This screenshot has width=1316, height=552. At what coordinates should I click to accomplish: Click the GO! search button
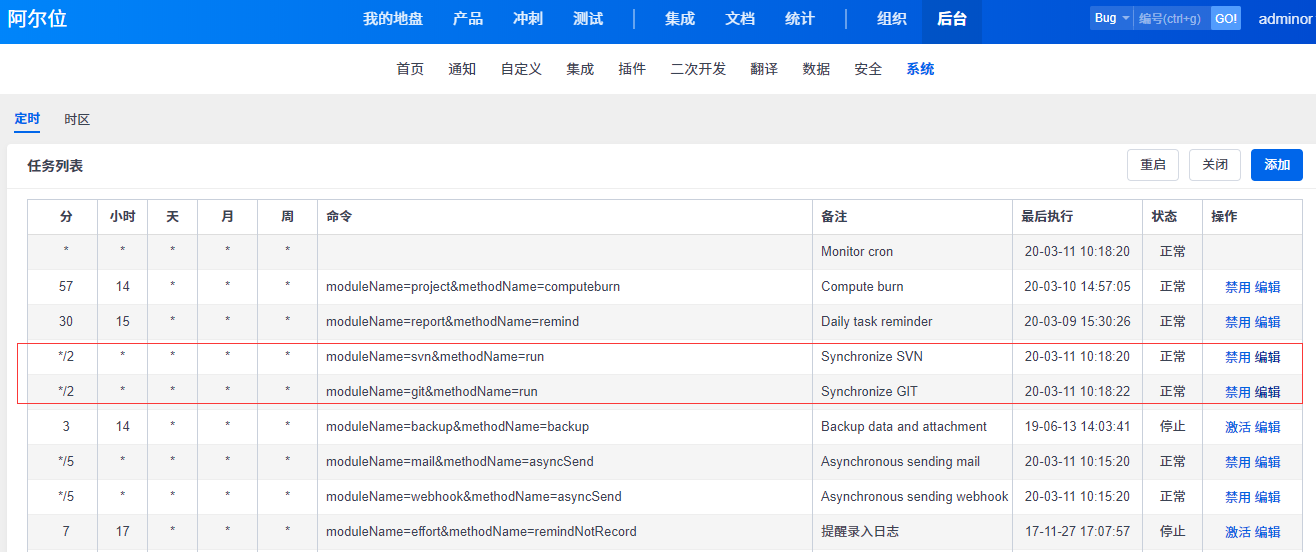click(x=1225, y=18)
